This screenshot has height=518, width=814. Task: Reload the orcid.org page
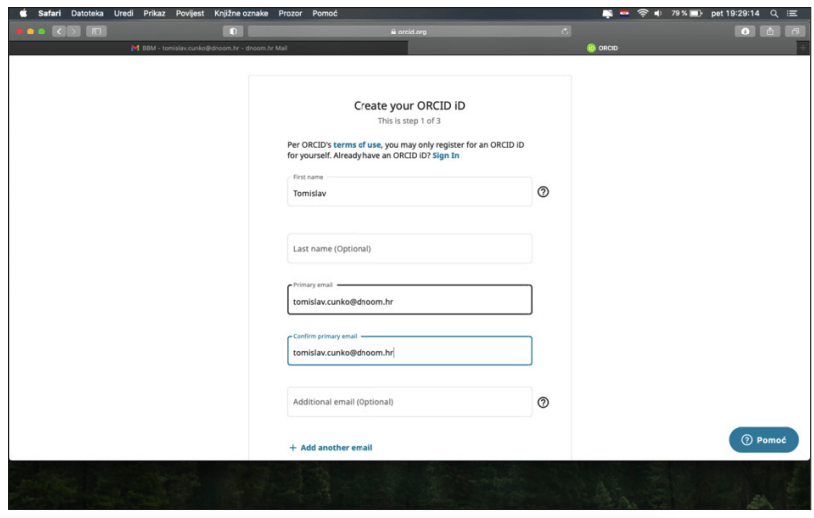(566, 32)
